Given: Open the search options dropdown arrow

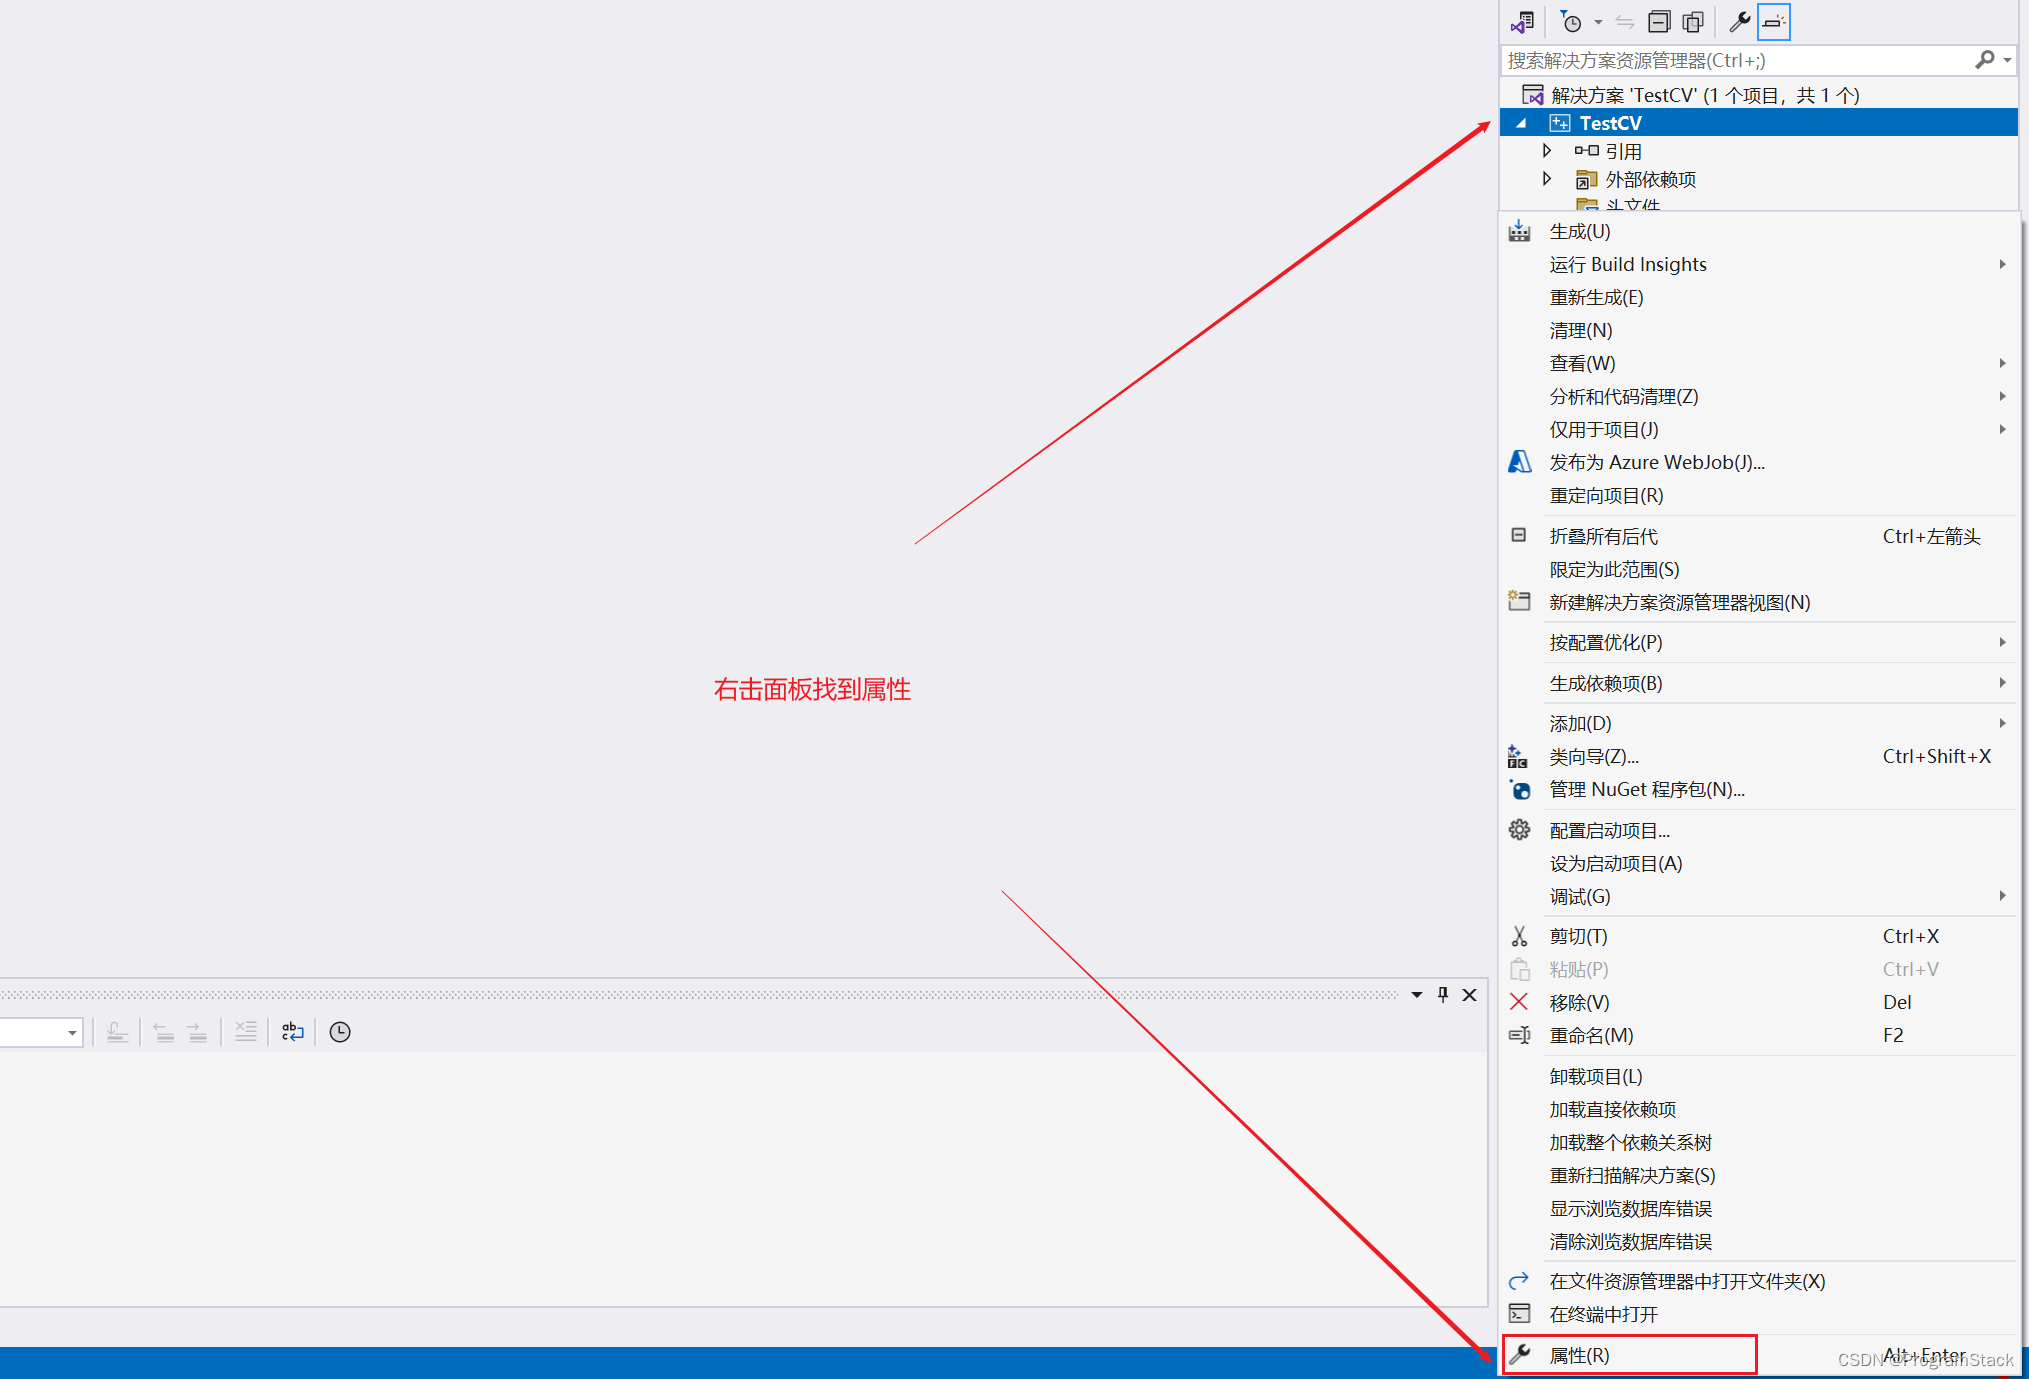Looking at the screenshot, I should [2007, 60].
